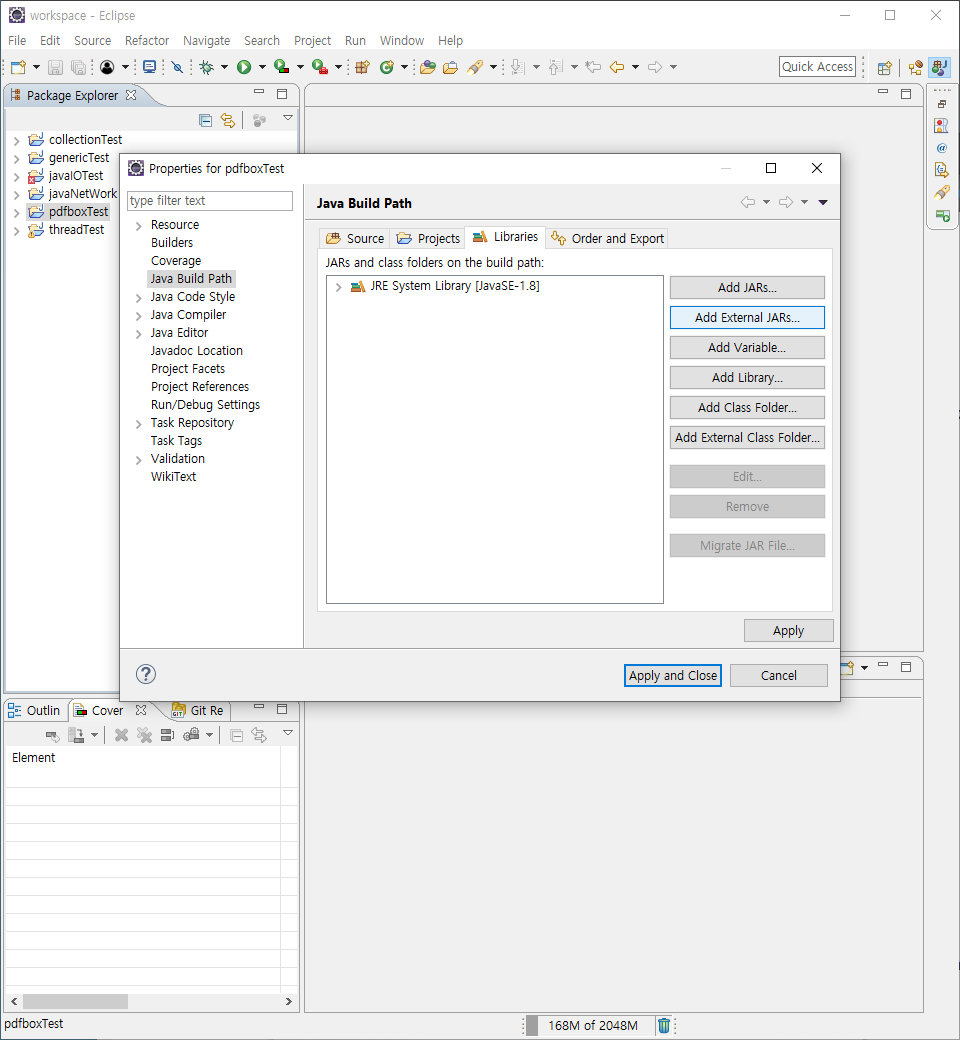Toggle Link with Editor in Package Explorer
The height and width of the screenshot is (1040, 960).
pos(228,120)
